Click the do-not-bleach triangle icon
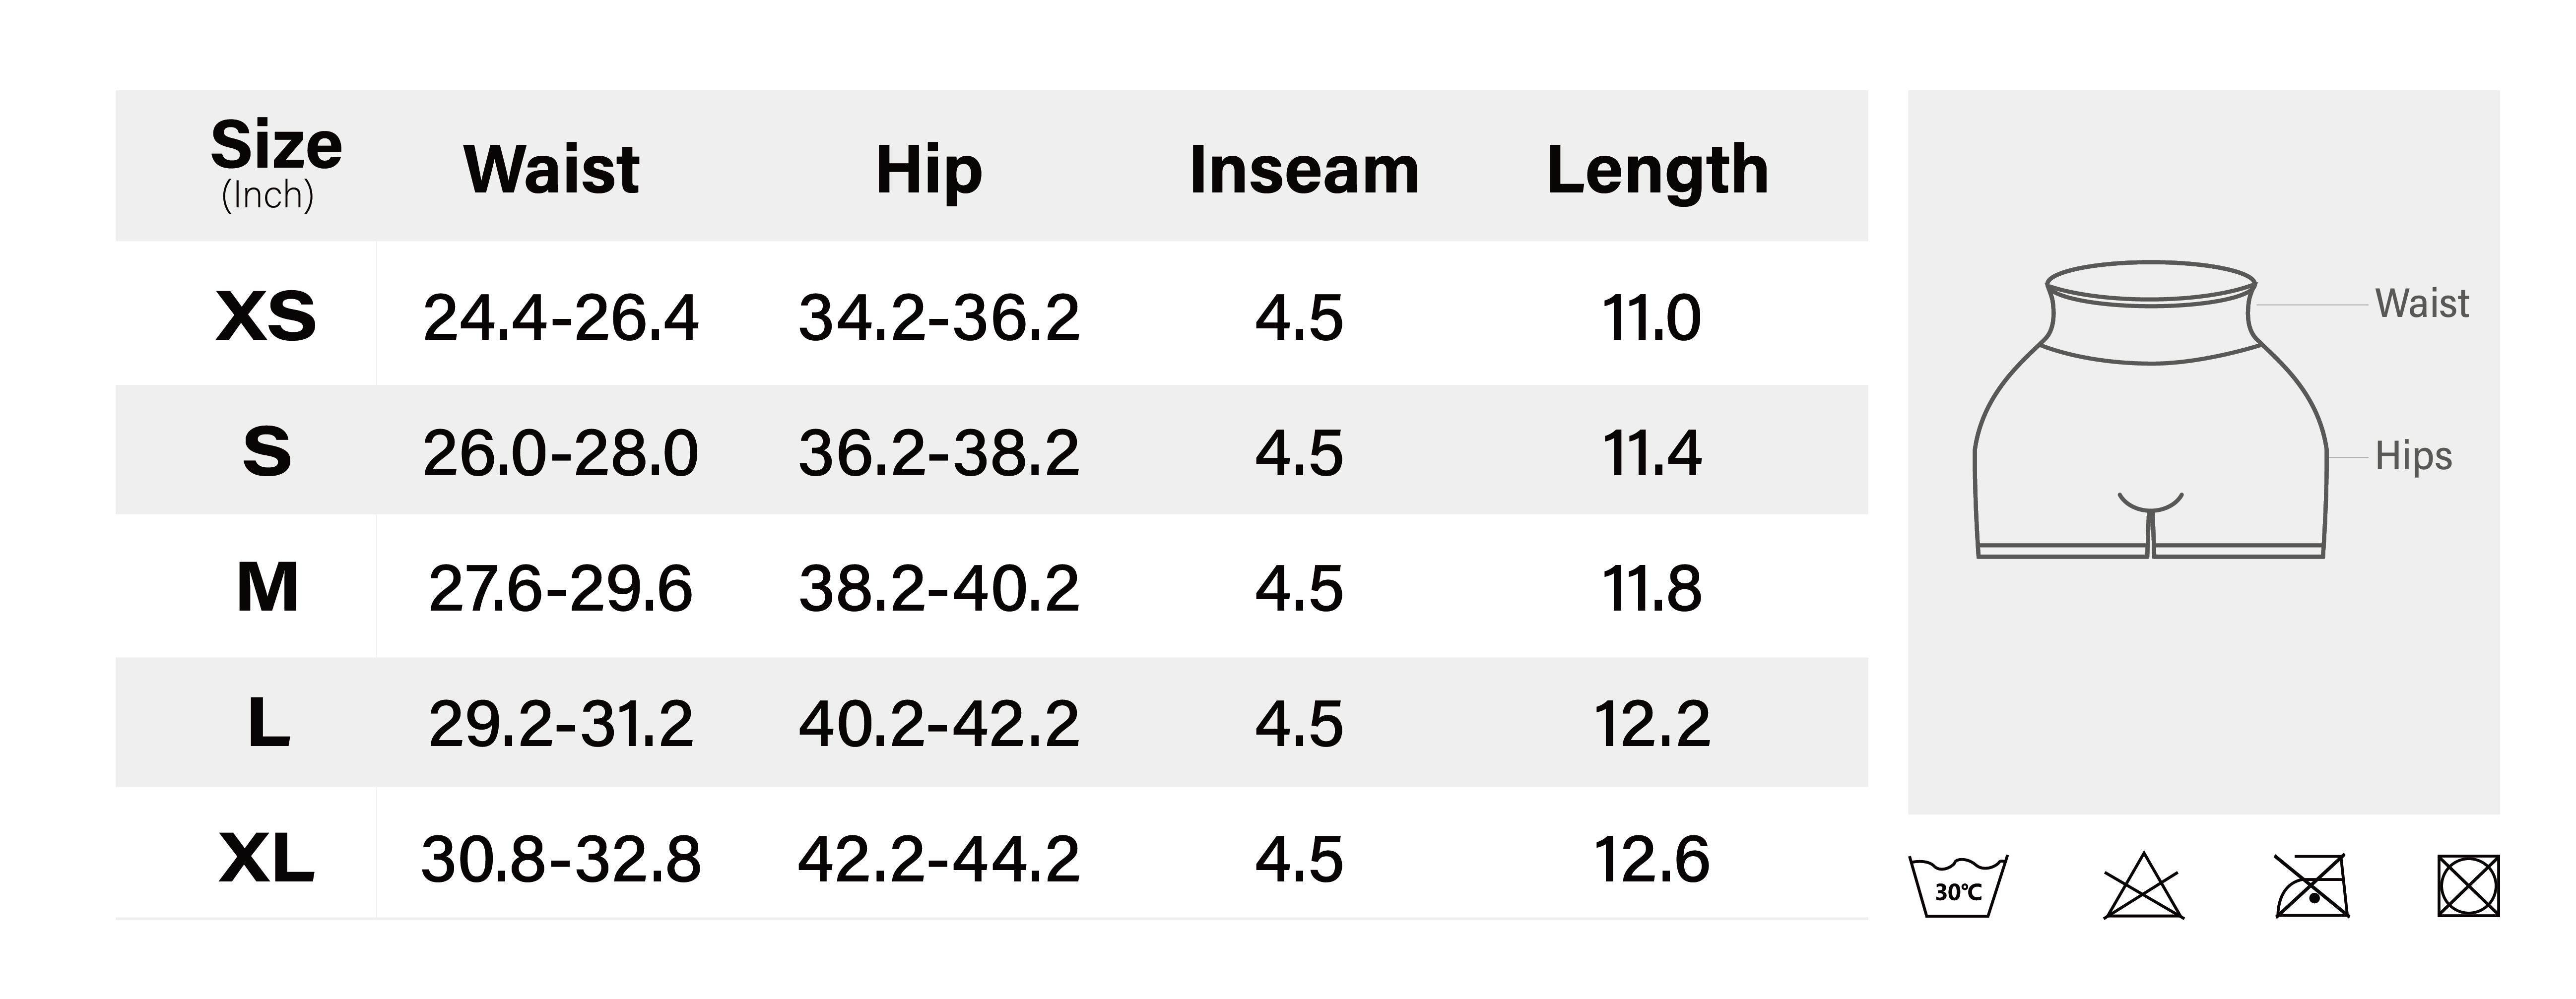 coord(2143,886)
